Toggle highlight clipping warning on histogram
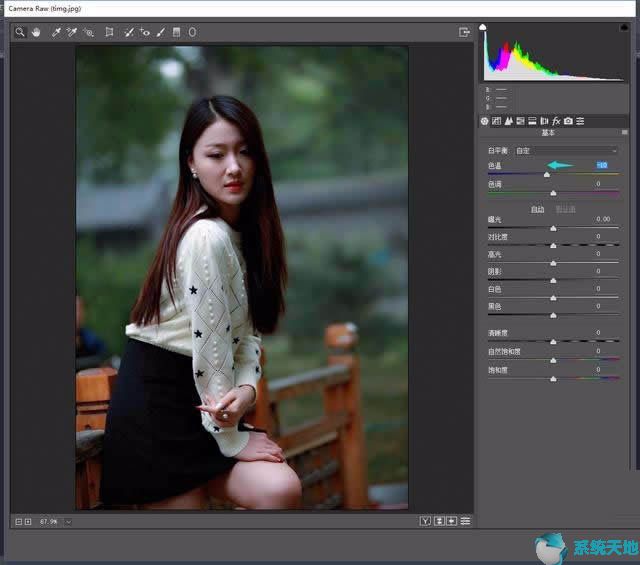 pos(624,27)
